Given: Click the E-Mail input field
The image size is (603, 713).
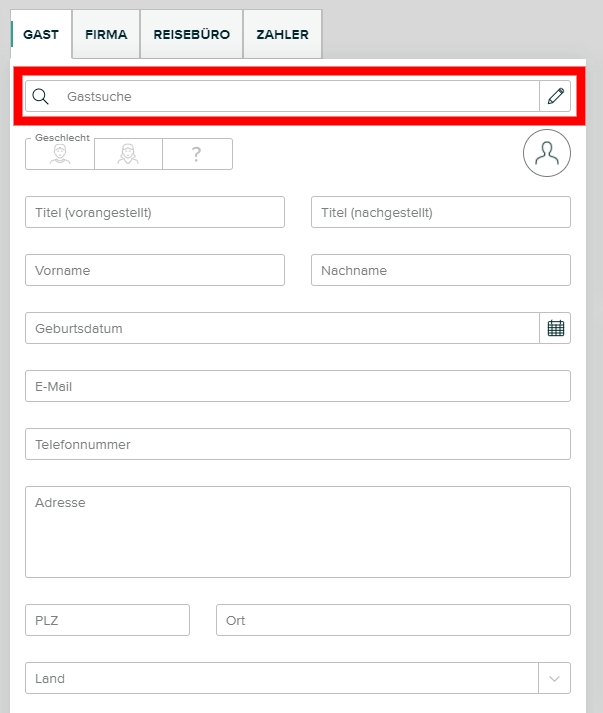Looking at the screenshot, I should click(x=298, y=386).
